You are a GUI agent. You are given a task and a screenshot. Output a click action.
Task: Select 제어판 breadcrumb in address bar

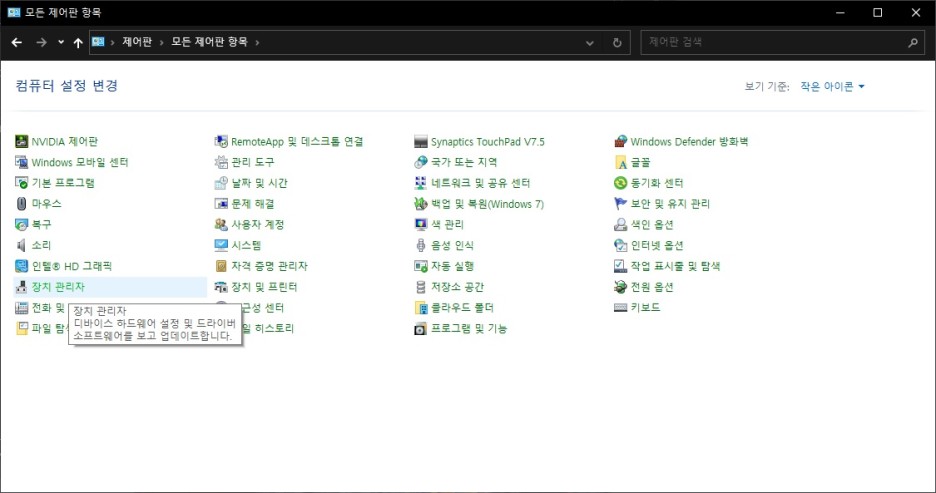[137, 42]
